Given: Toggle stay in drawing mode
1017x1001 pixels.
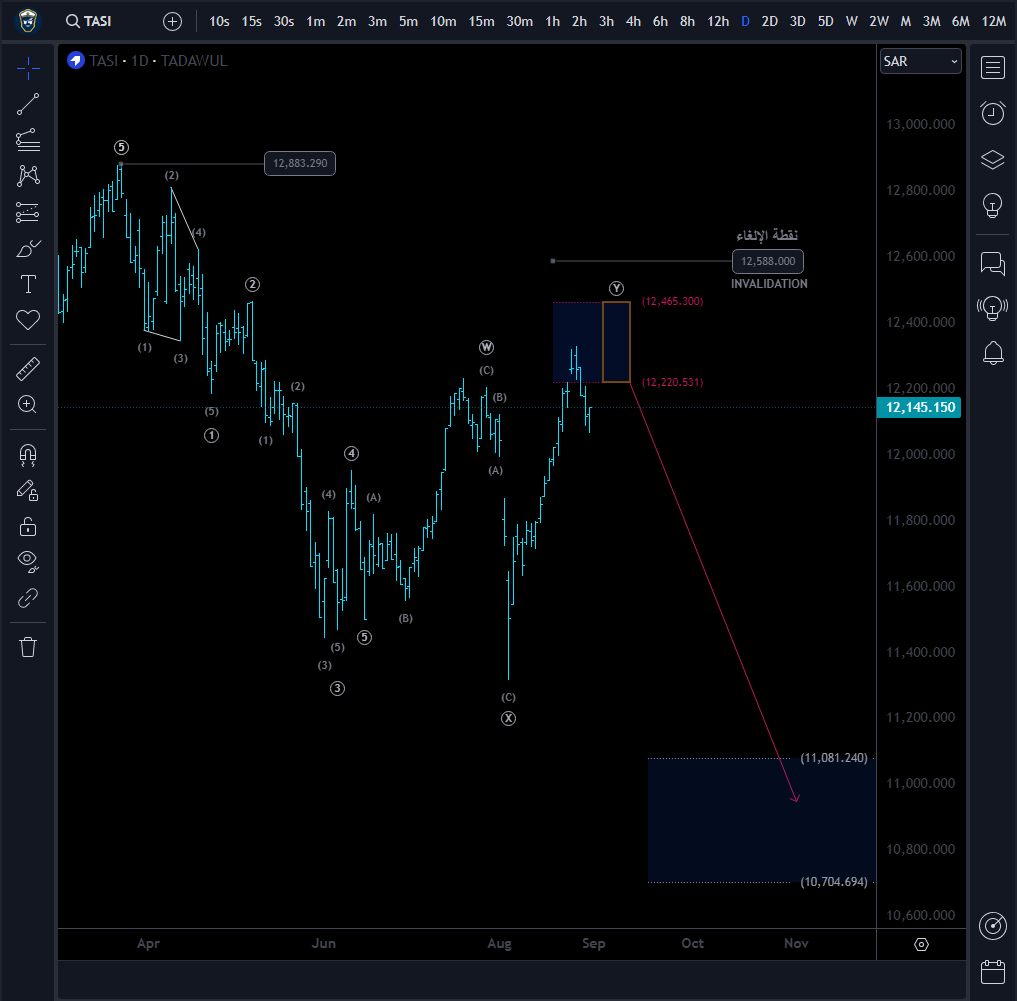Looking at the screenshot, I should coord(28,490).
